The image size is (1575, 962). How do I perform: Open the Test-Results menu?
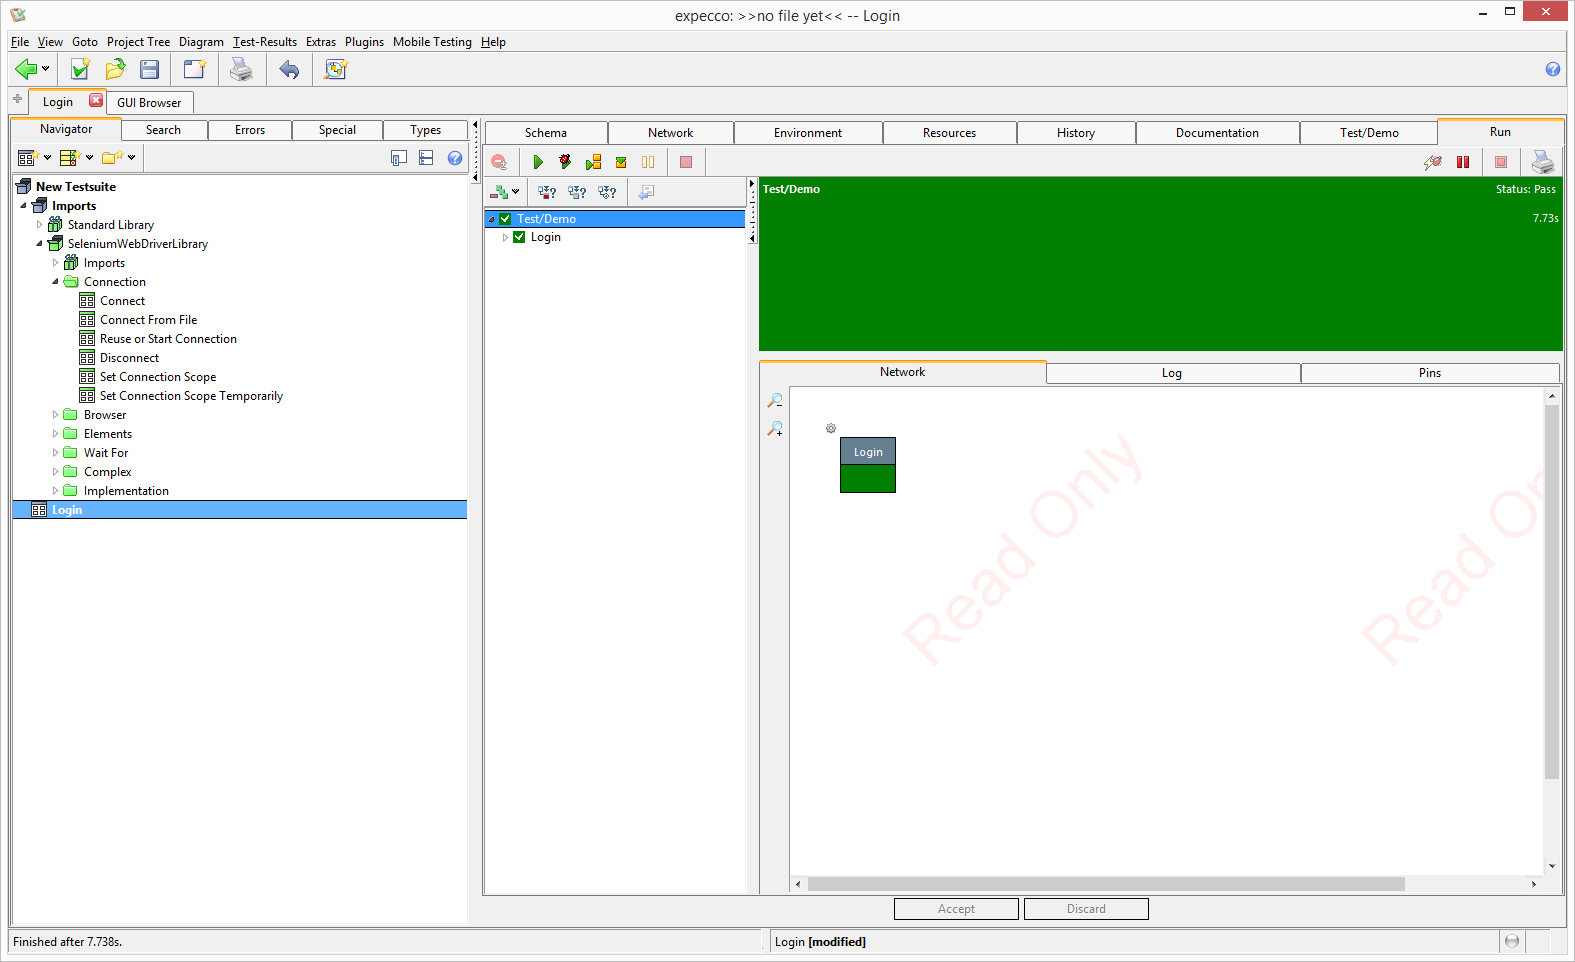(x=264, y=42)
